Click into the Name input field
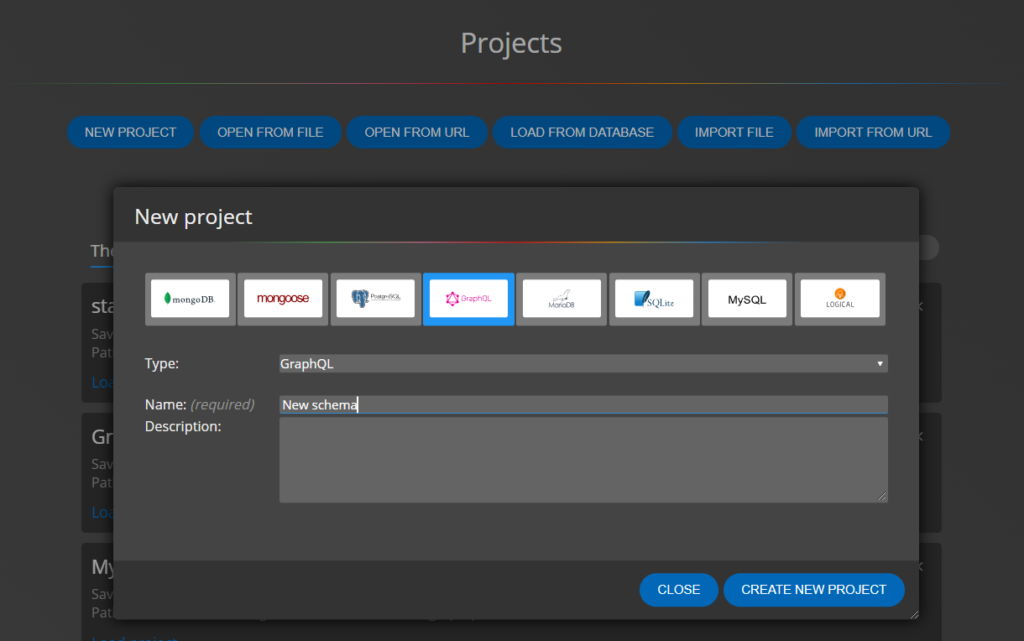Image resolution: width=1024 pixels, height=641 pixels. point(583,405)
